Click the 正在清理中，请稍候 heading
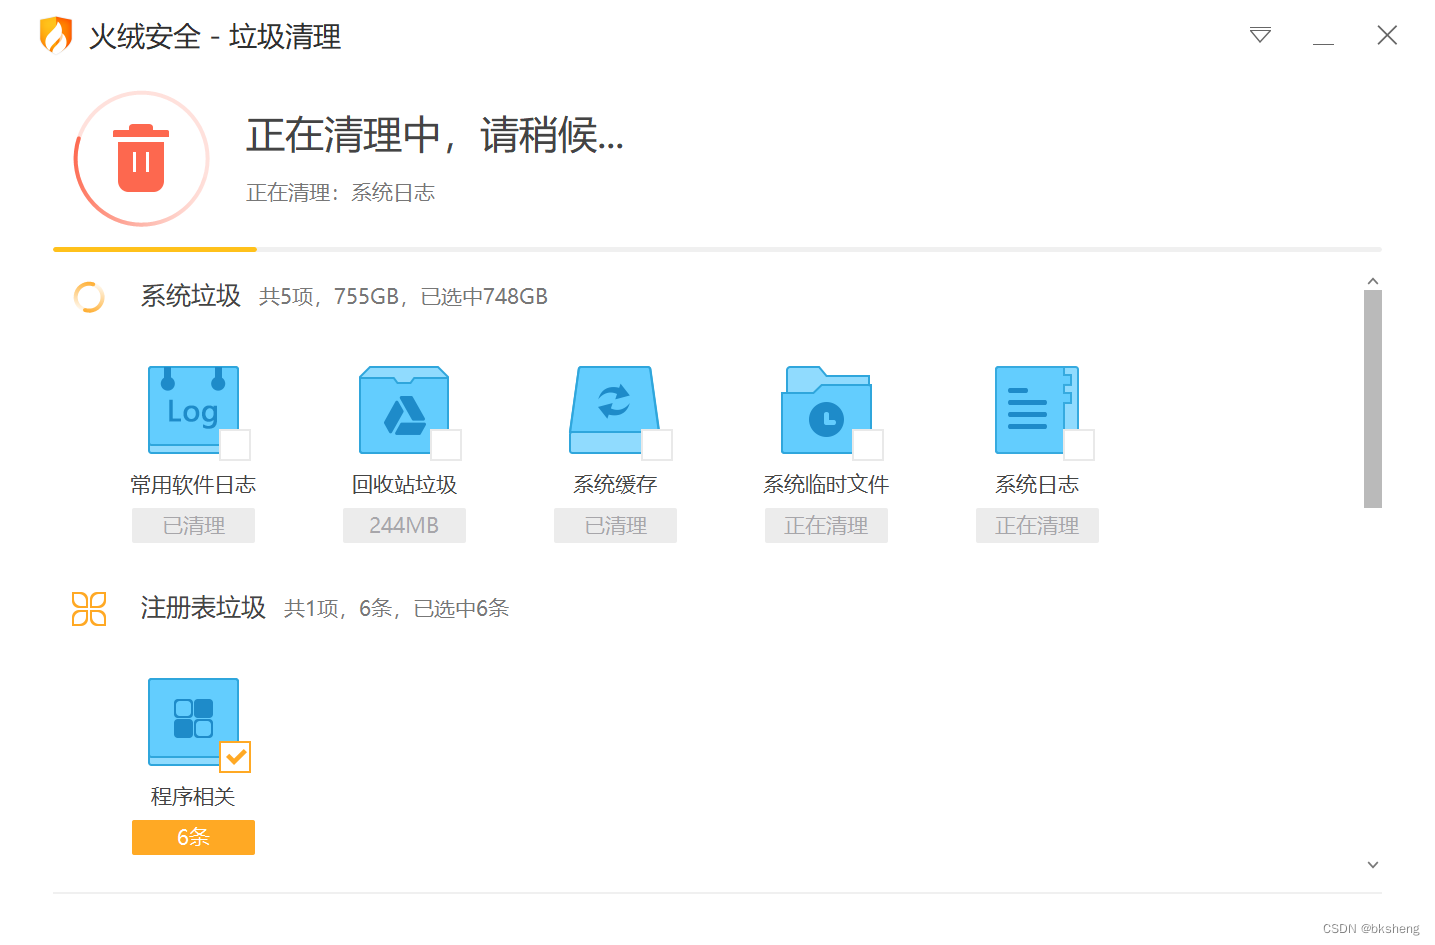The image size is (1435, 945). [435, 135]
